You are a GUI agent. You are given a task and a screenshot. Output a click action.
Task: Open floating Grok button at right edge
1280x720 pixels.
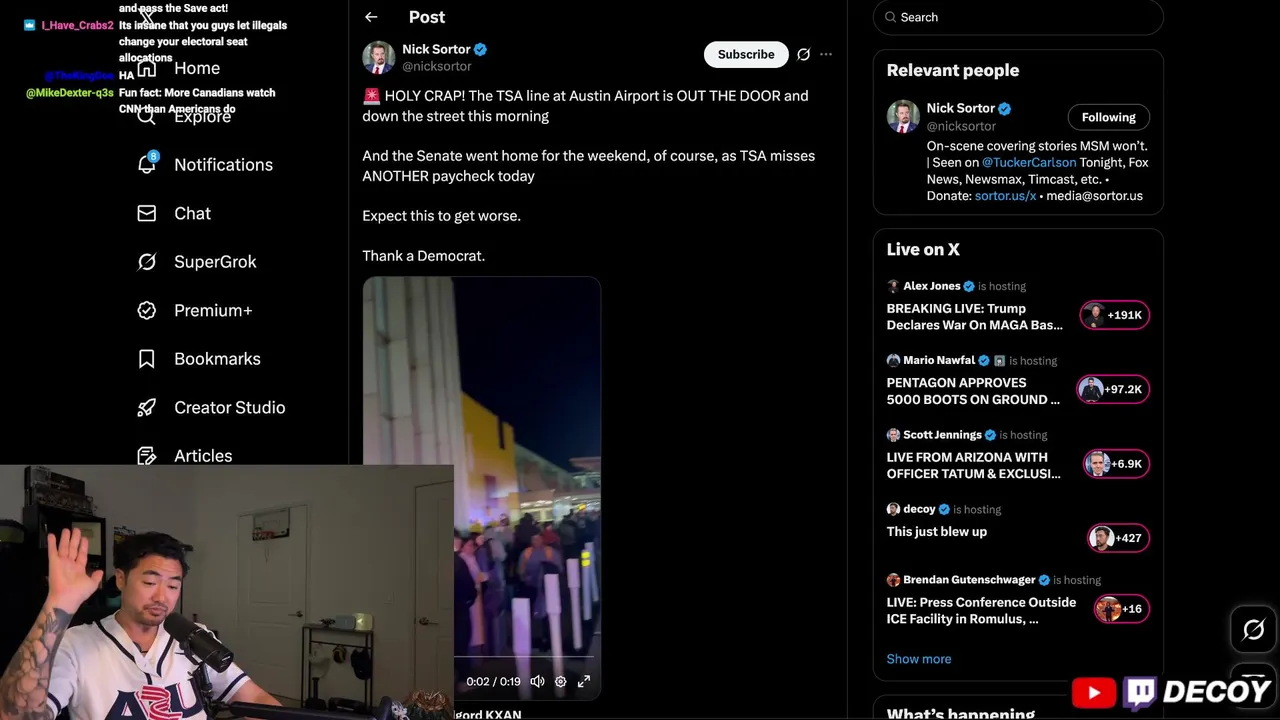click(x=1254, y=630)
